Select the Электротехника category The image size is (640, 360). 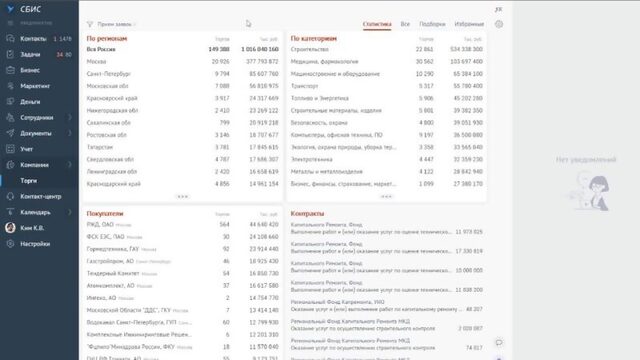[x=387, y=160]
